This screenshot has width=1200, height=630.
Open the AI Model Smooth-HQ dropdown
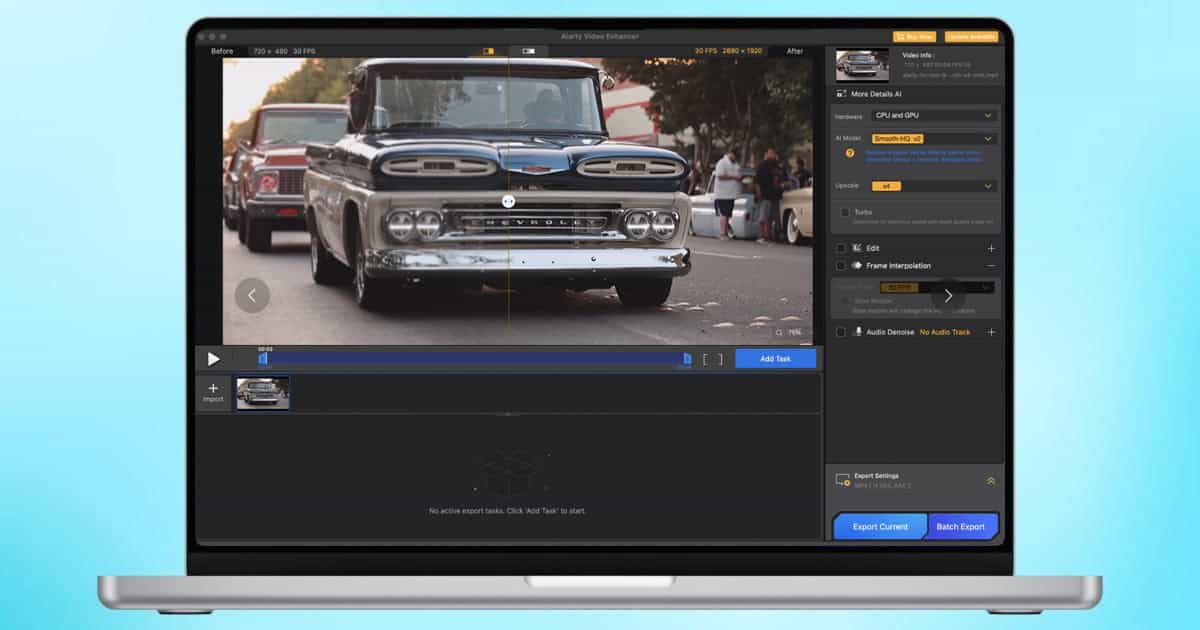934,138
